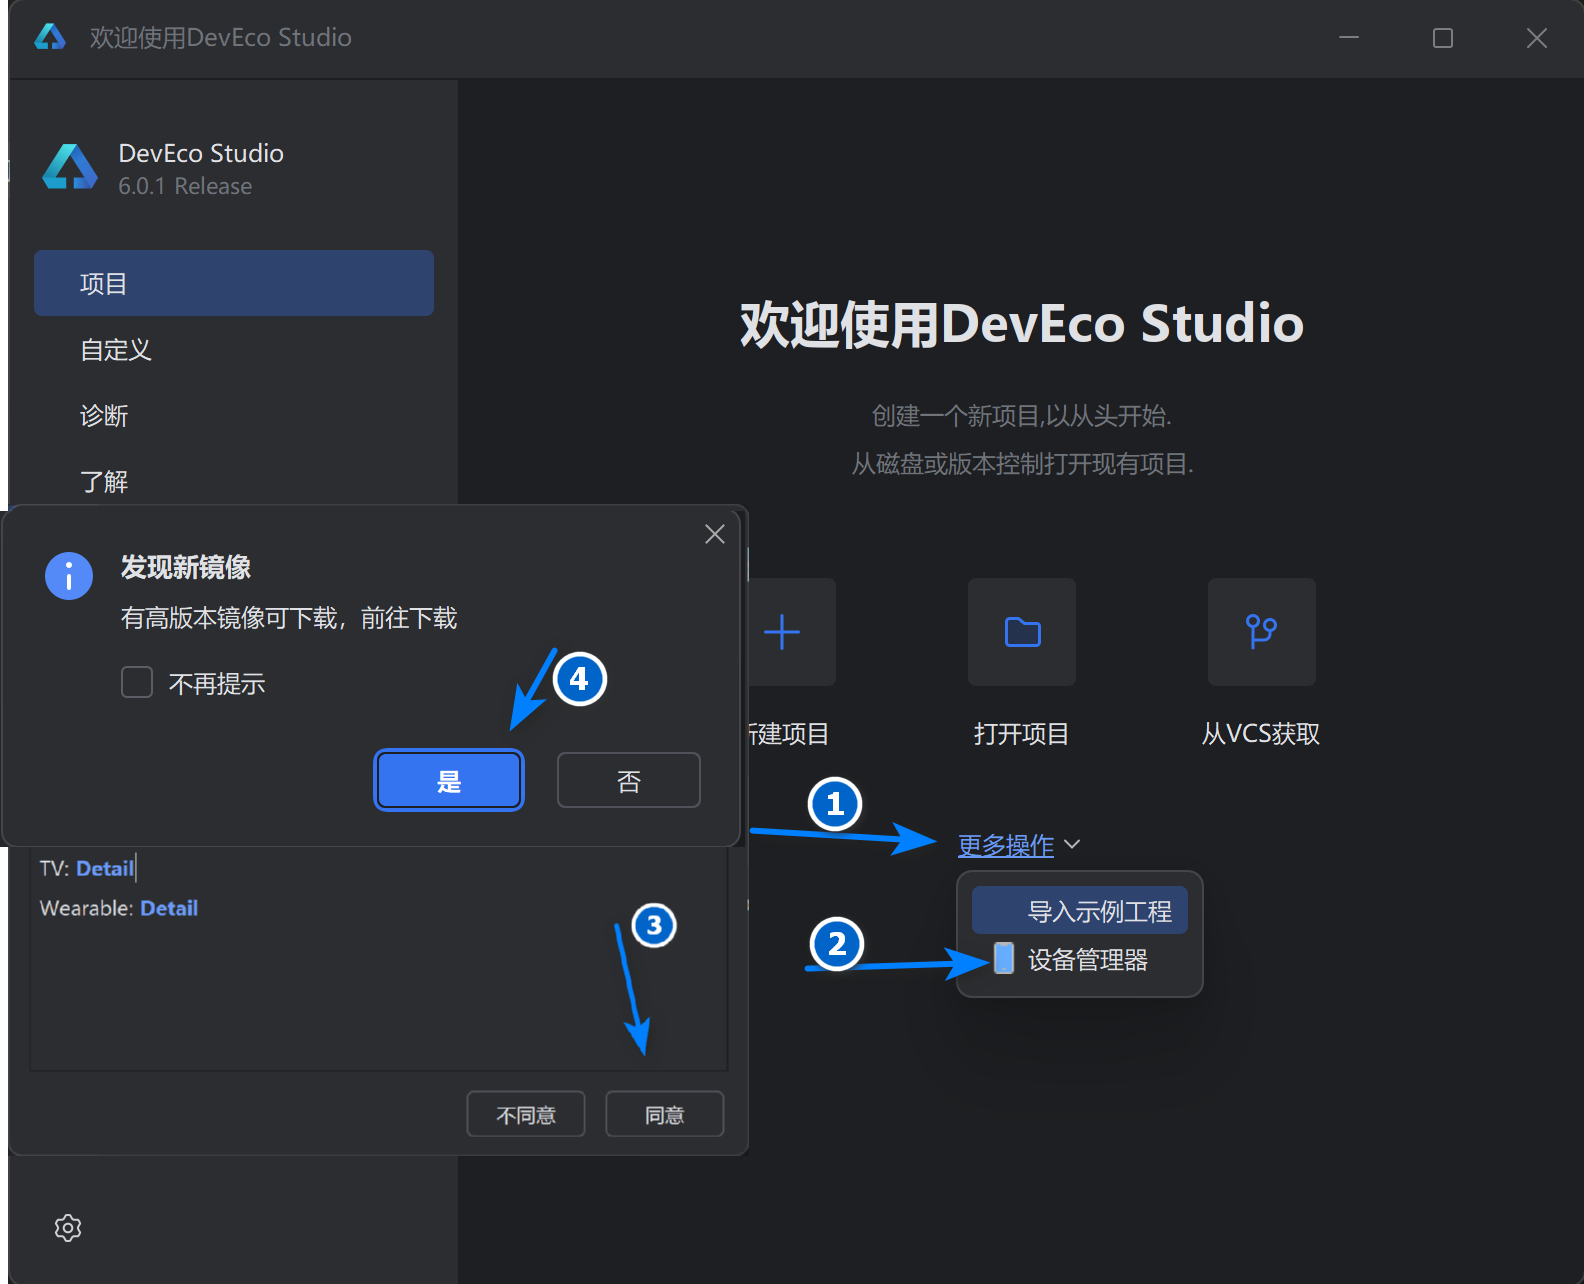This screenshot has width=1584, height=1284.
Task: Click the Get from VCS branch icon
Action: pos(1261,632)
